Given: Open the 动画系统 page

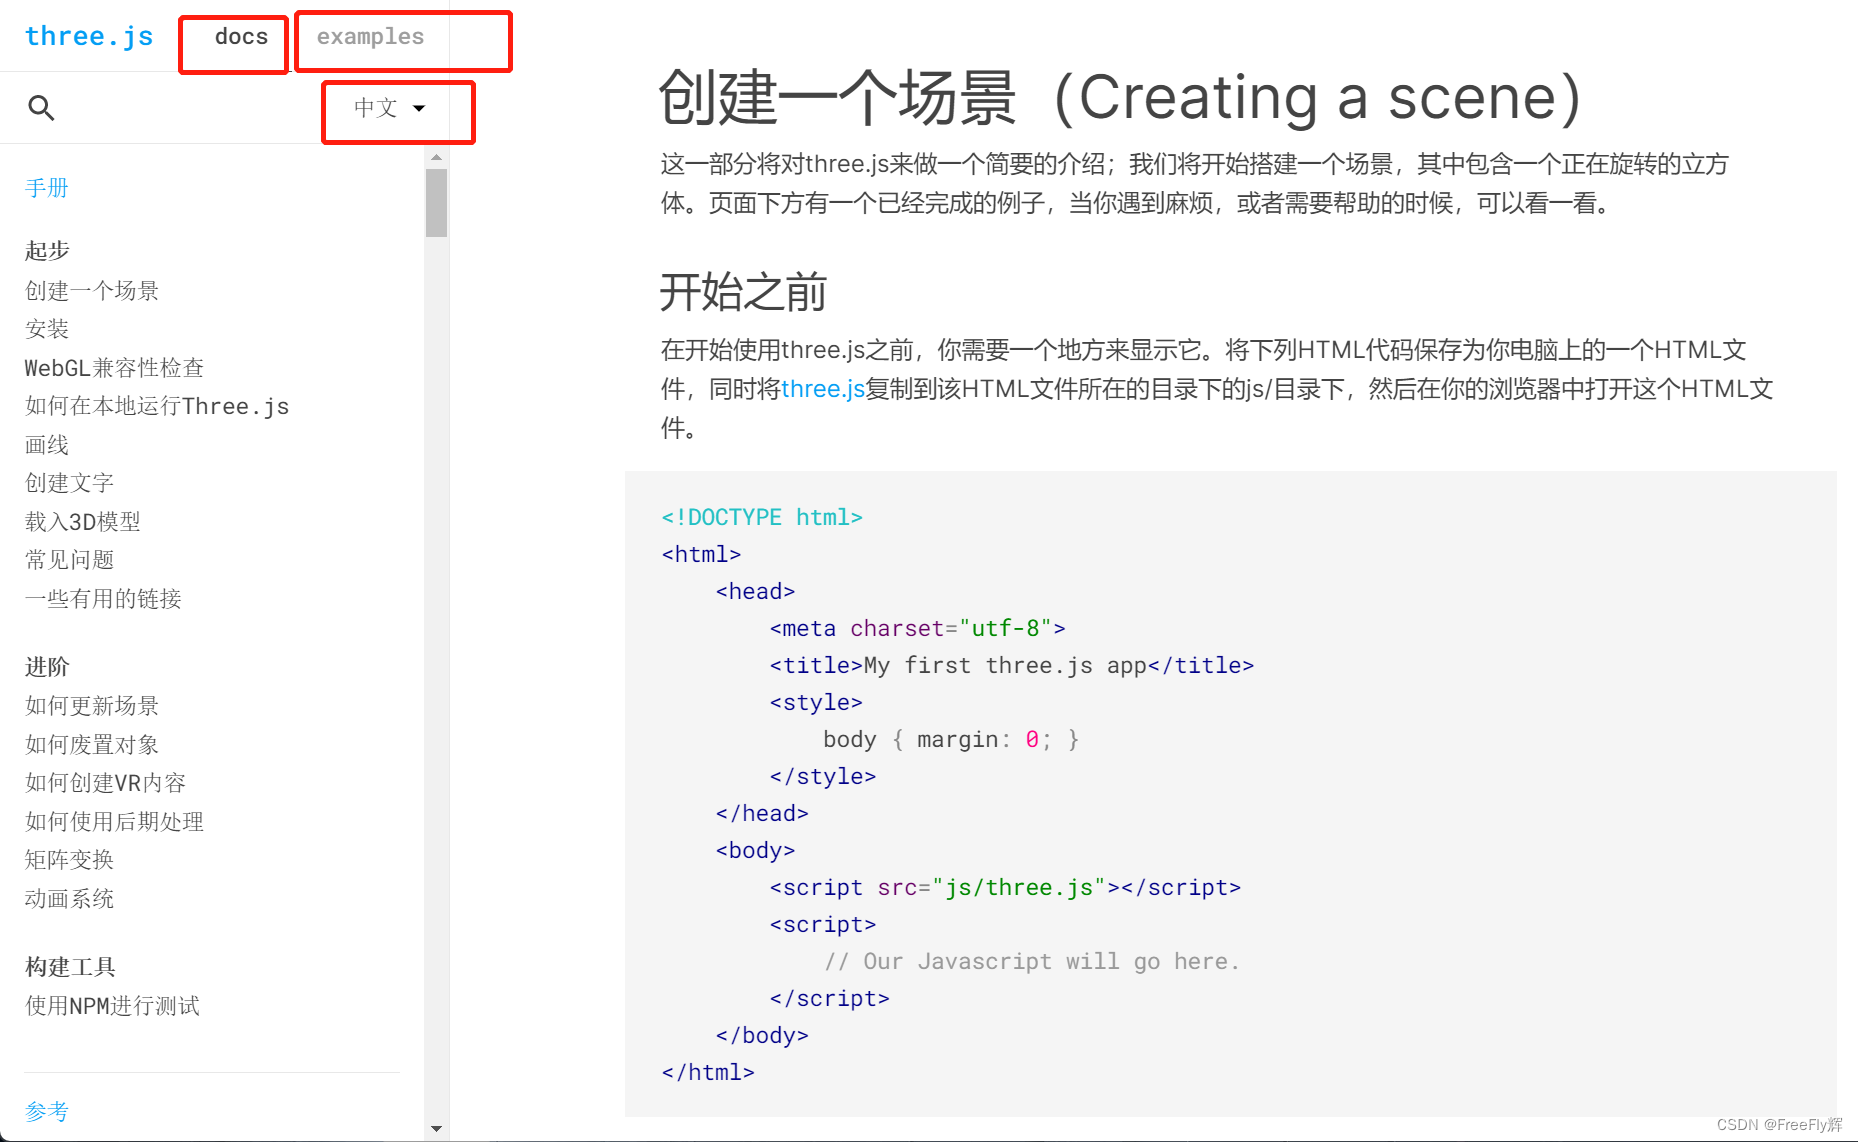Looking at the screenshot, I should [69, 899].
